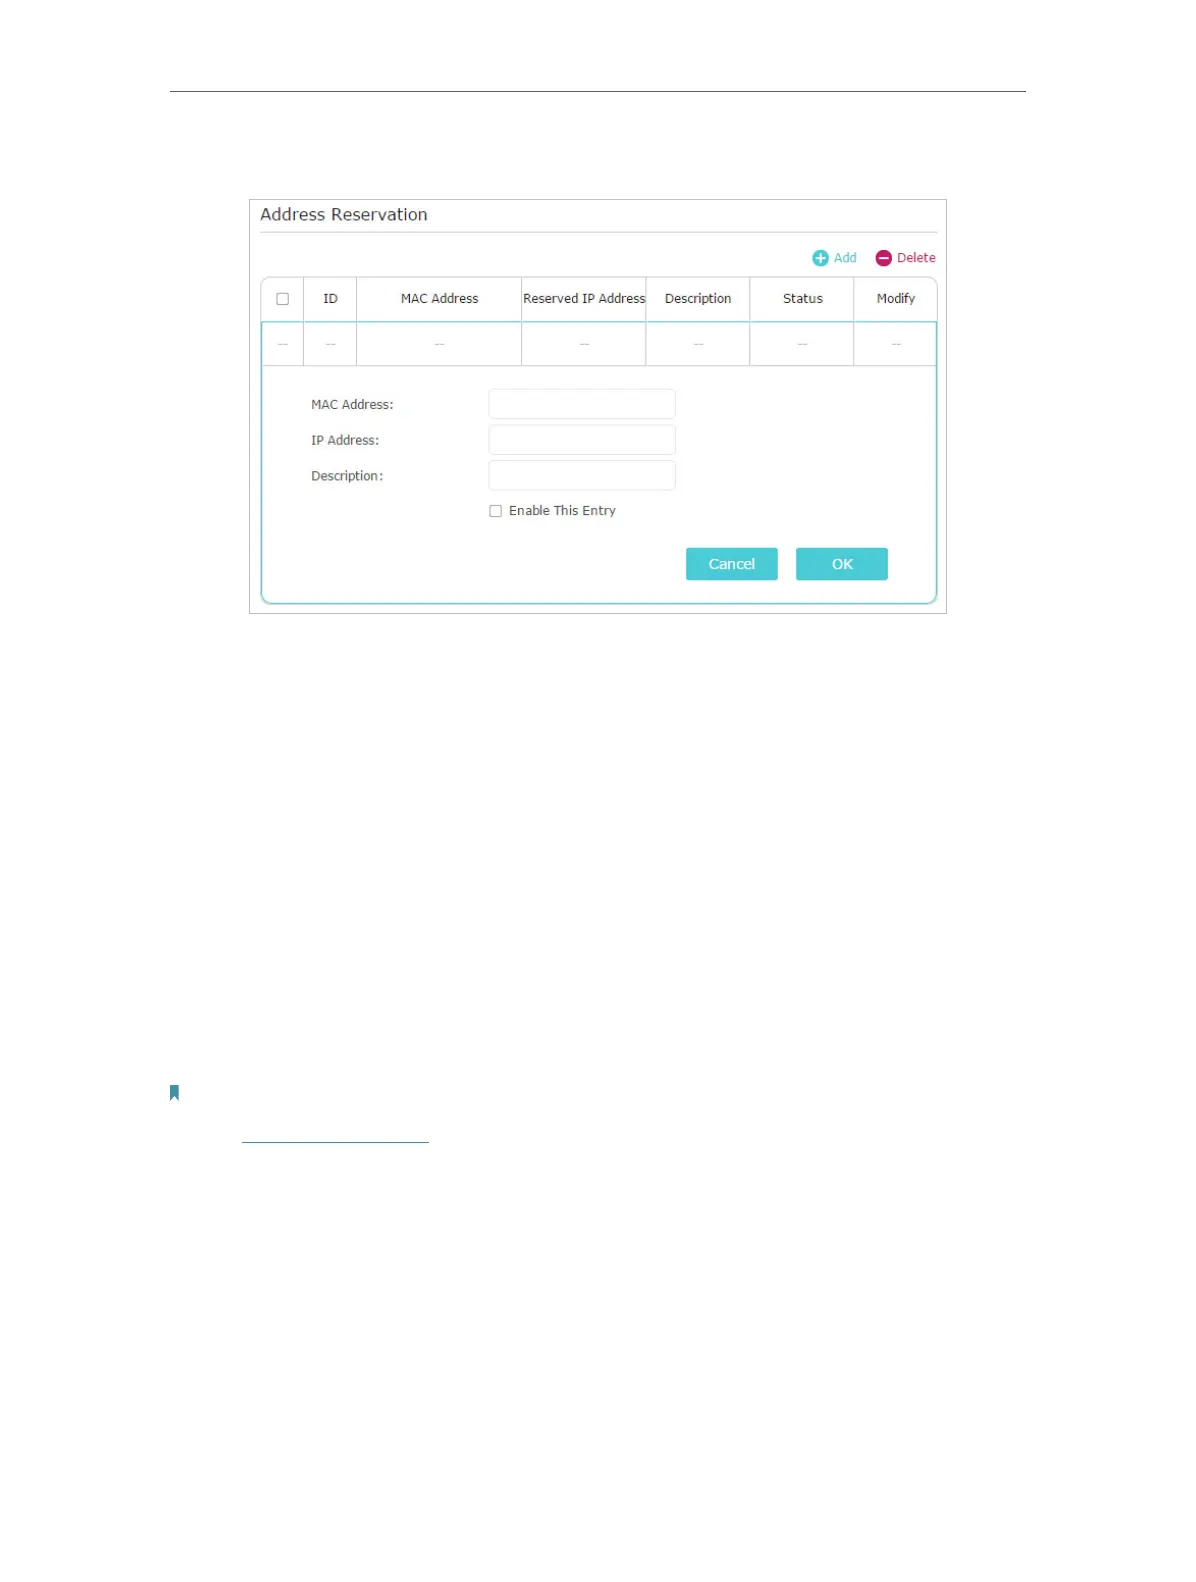The height and width of the screenshot is (1582, 1196).
Task: Click the 'Description:' form label
Action: click(347, 476)
